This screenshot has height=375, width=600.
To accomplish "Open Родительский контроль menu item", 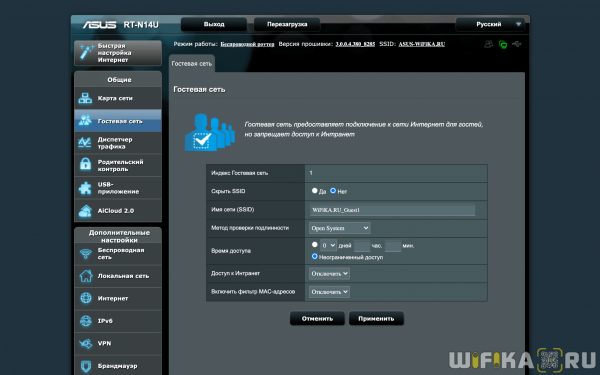I will coord(118,165).
